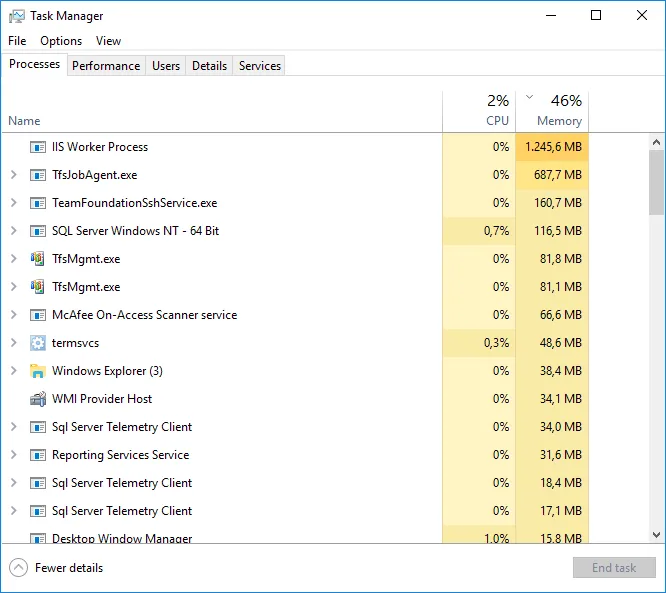The width and height of the screenshot is (666, 593).
Task: Switch to the Services tab
Action: [x=260, y=66]
